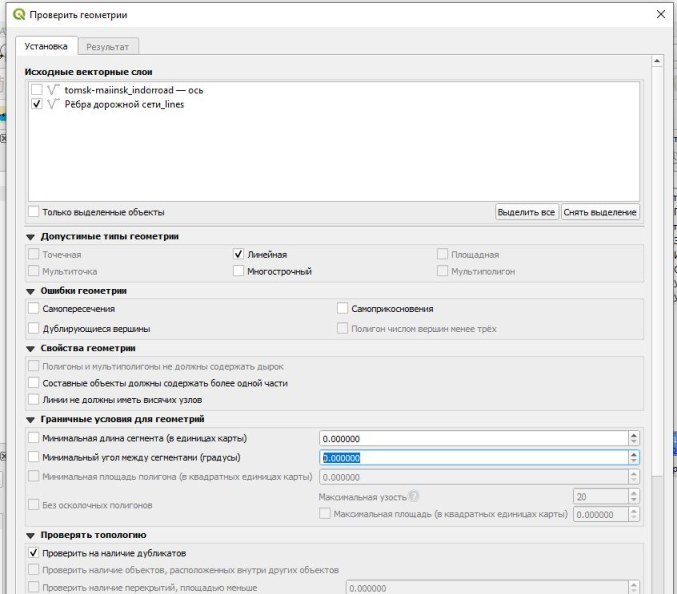Click the QGIS logo icon in title bar

tap(19, 14)
